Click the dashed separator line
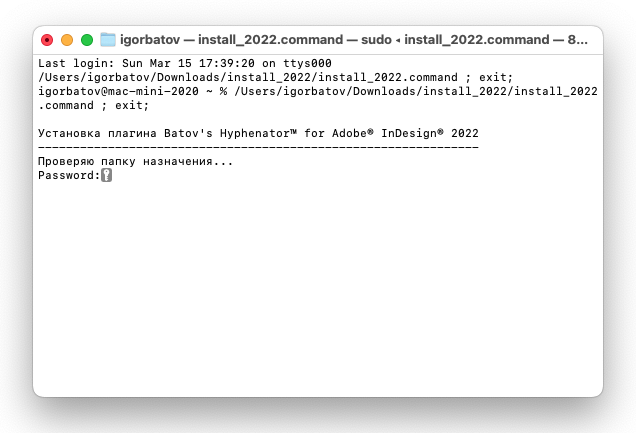636x433 pixels. click(x=258, y=147)
